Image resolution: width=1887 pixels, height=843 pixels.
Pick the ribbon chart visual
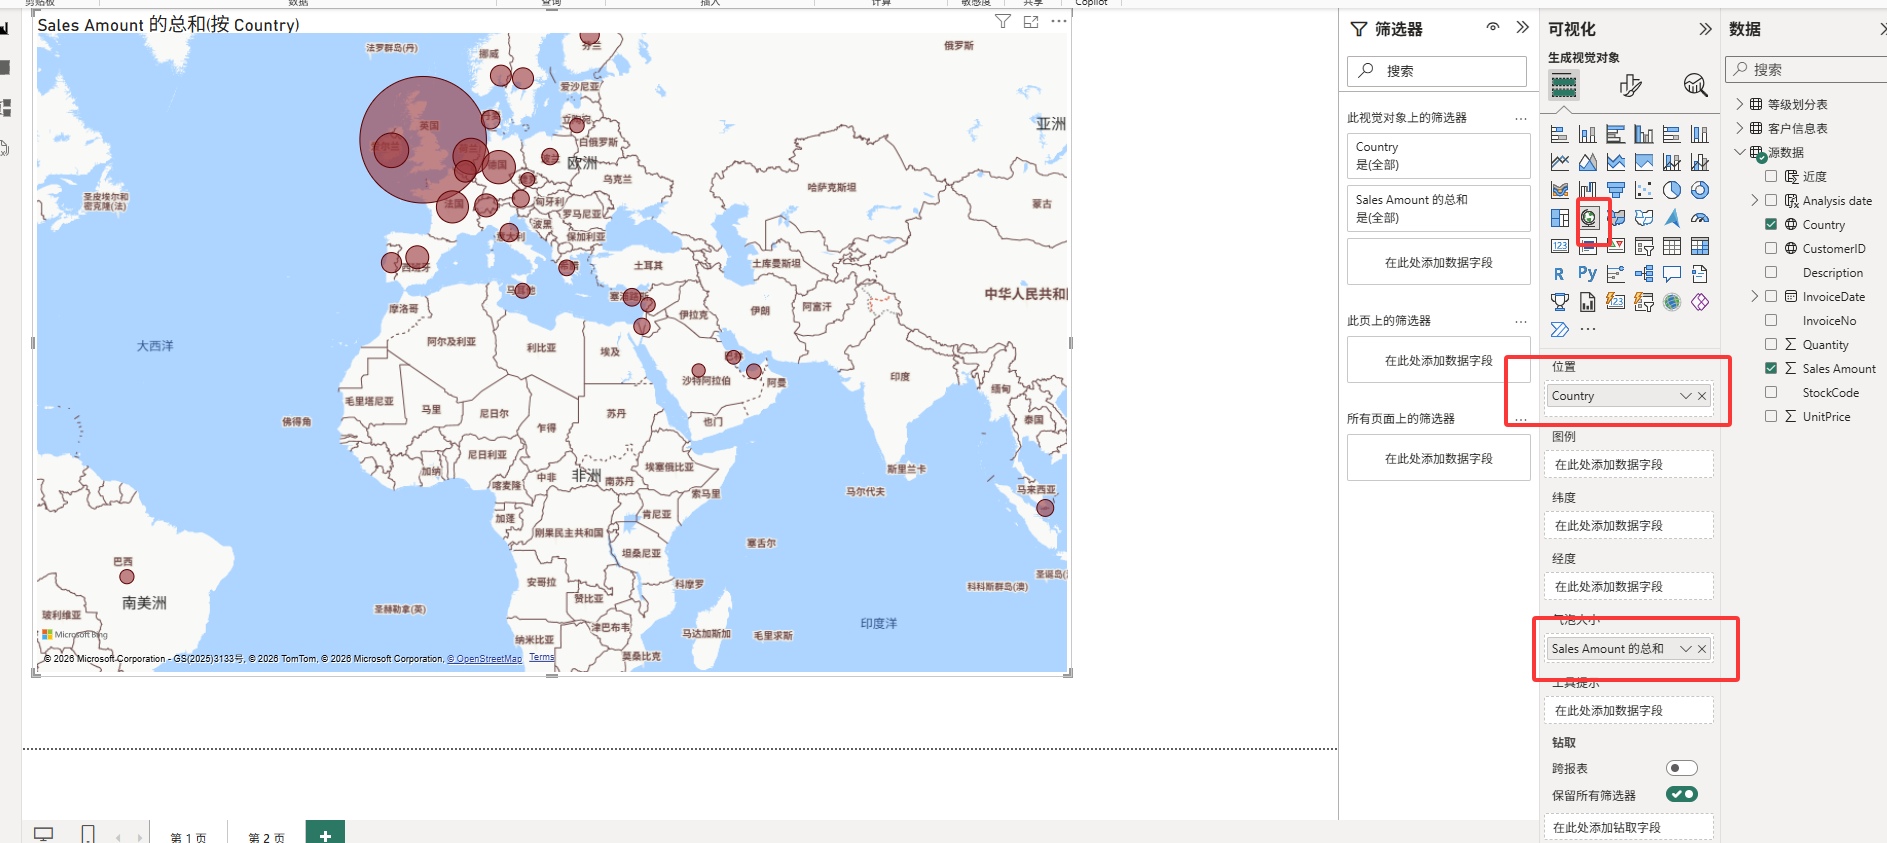(x=1559, y=190)
